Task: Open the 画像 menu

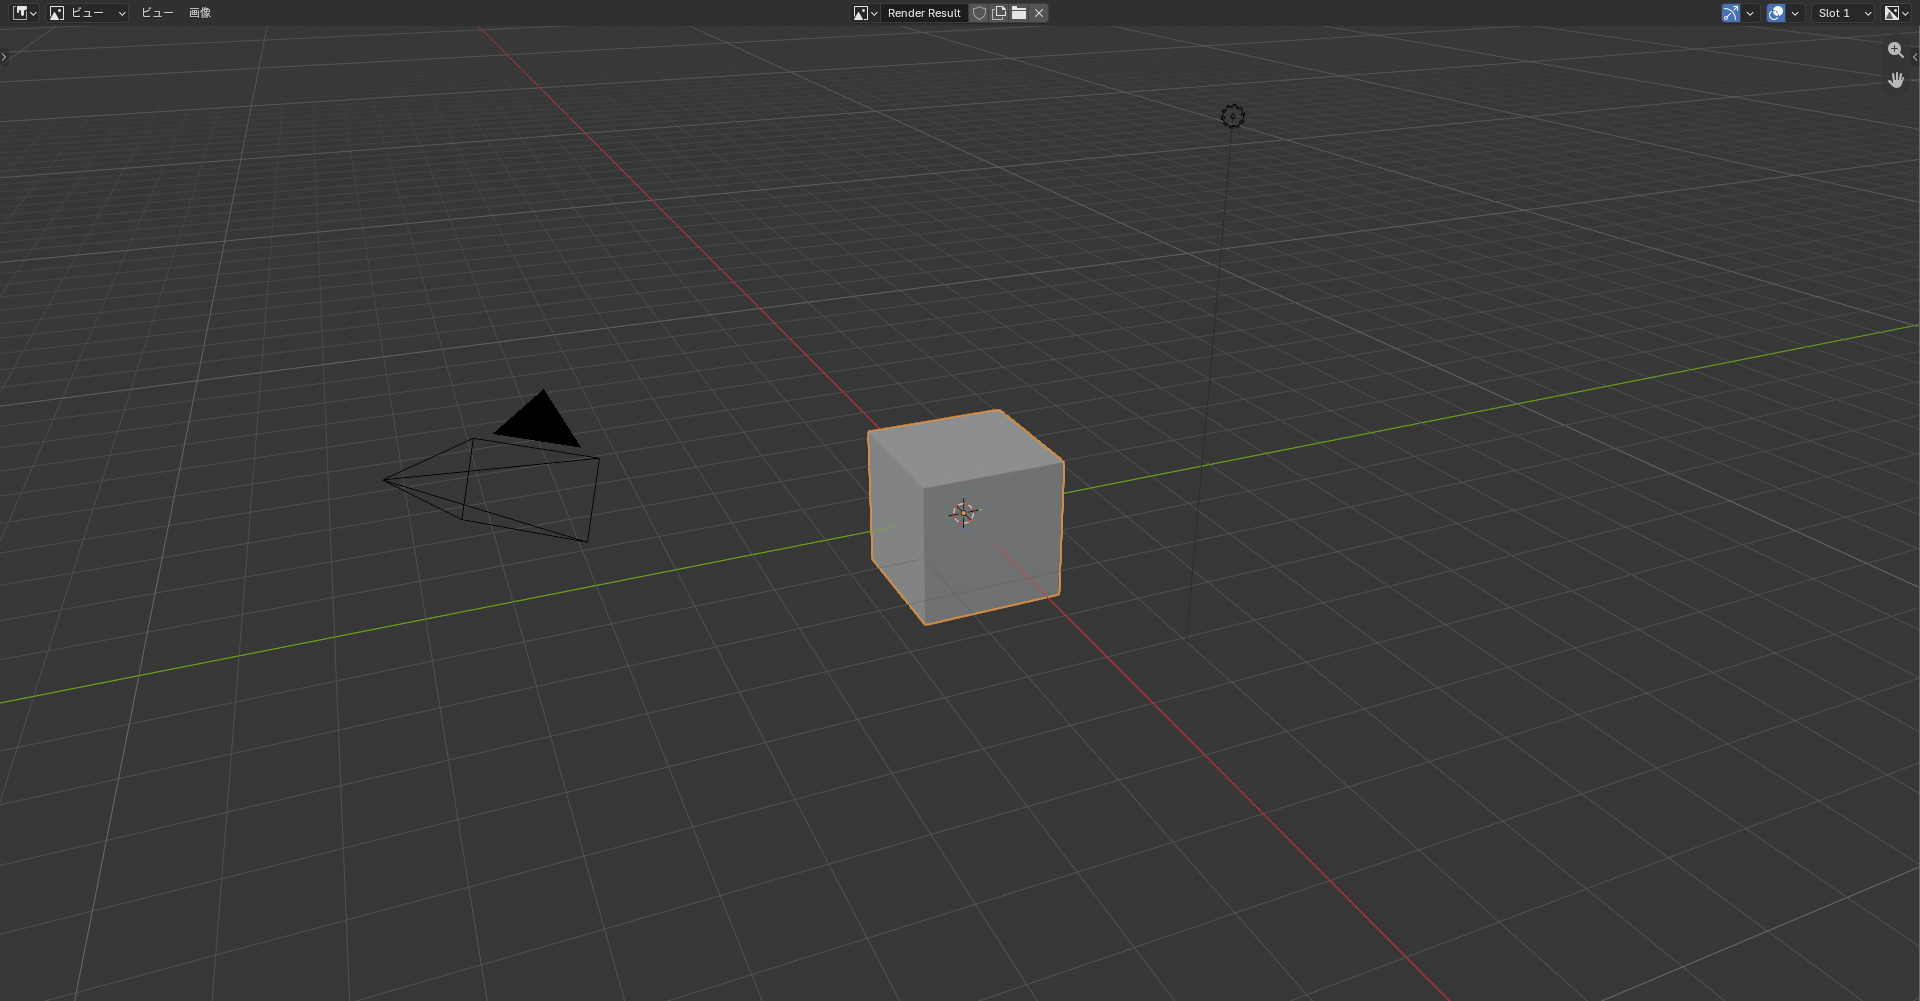Action: [200, 13]
